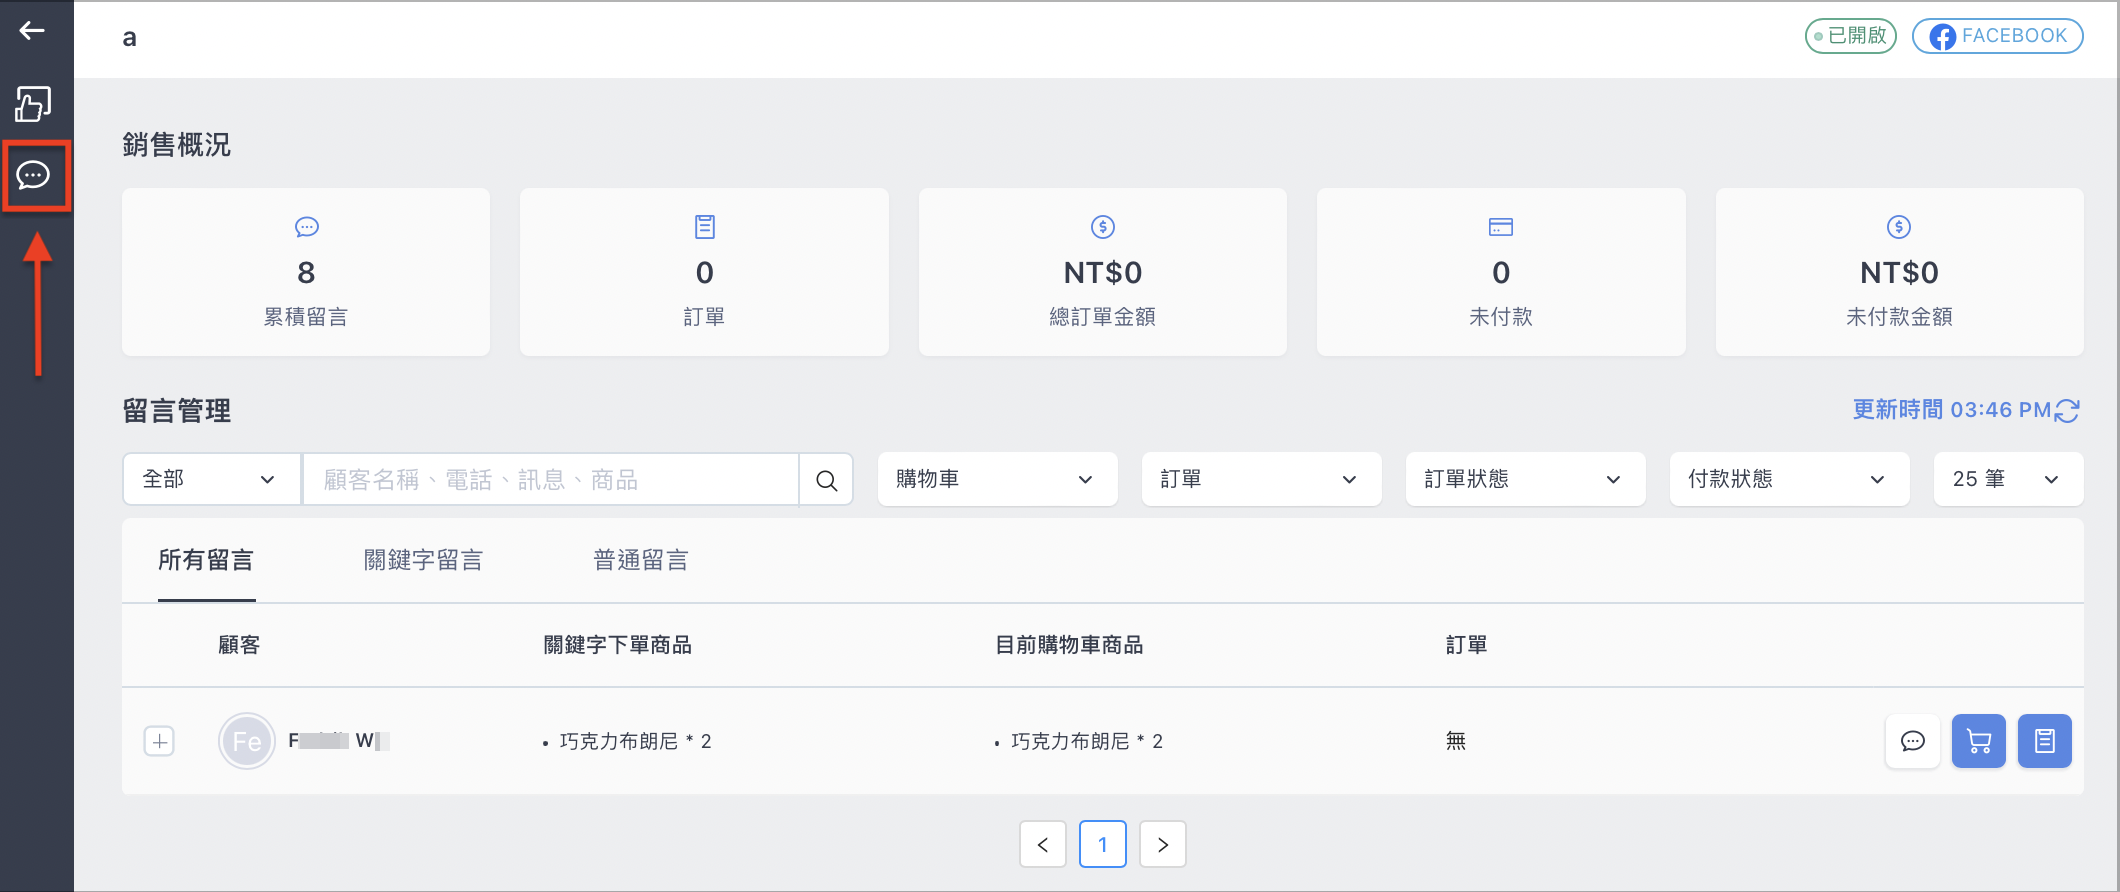This screenshot has width=2120, height=892.
Task: Open the comments chat bubble sidebar icon
Action: pyautogui.click(x=33, y=176)
